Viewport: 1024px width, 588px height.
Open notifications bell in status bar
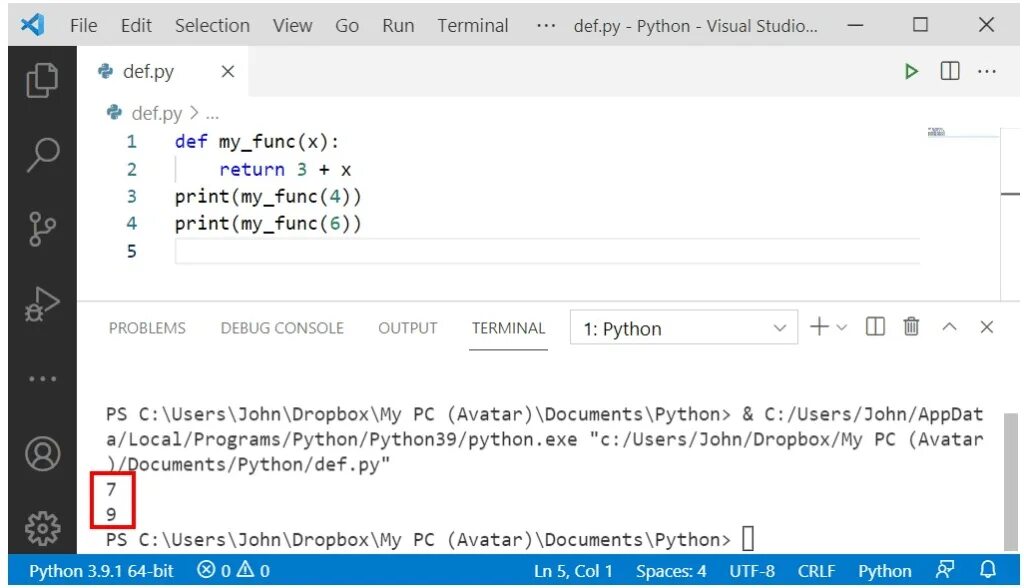[x=988, y=570]
